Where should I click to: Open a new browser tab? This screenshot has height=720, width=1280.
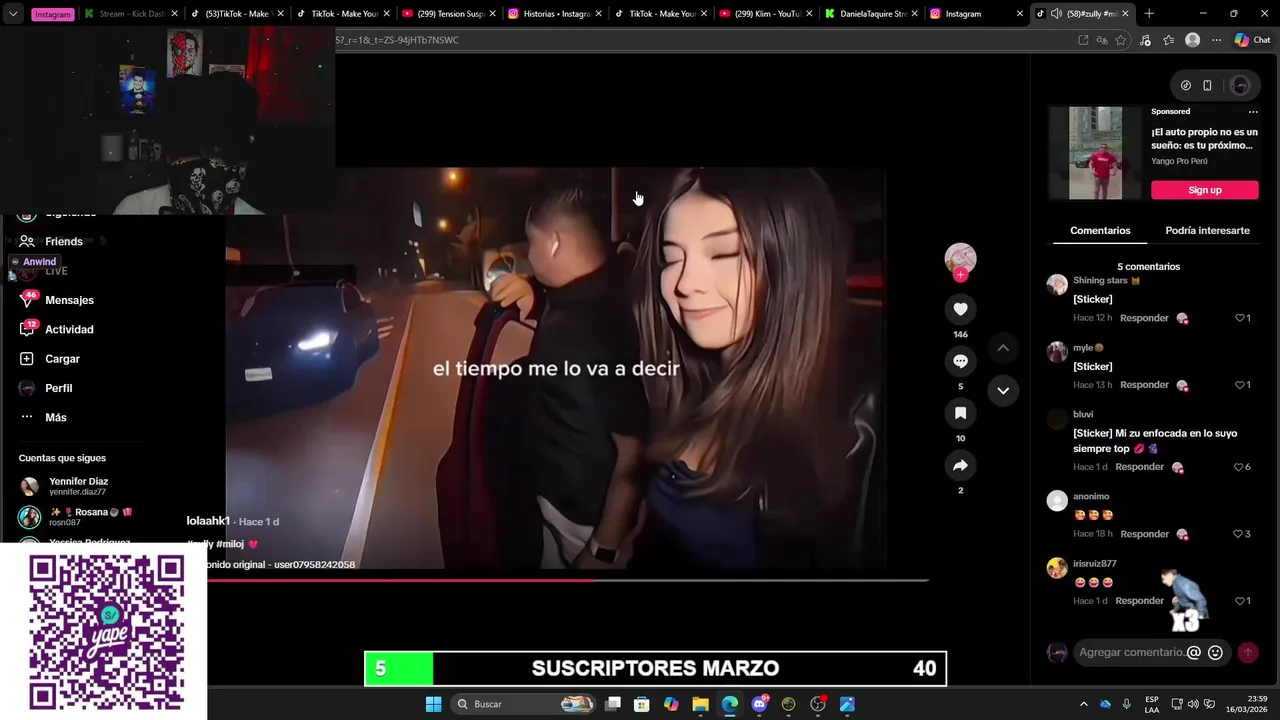tap(1149, 14)
